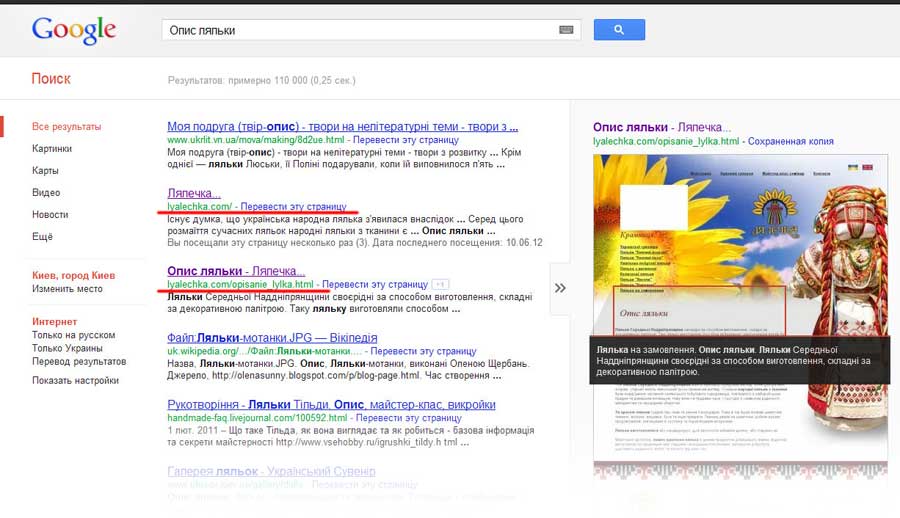The height and width of the screenshot is (518, 900).
Task: Click 'Интернет' section label
Action: (55, 322)
